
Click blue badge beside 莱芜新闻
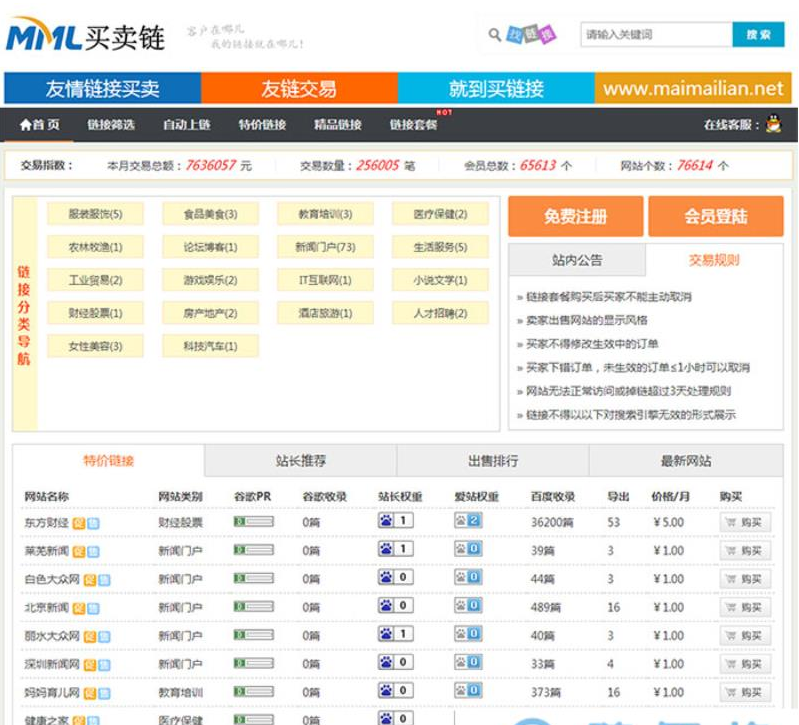click(x=92, y=550)
